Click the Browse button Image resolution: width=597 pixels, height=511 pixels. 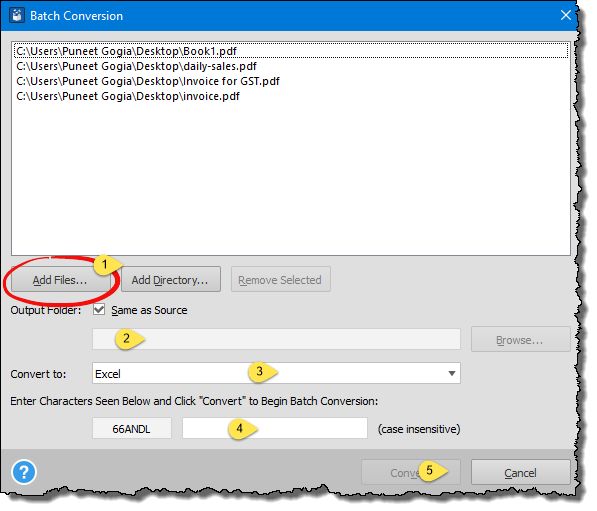tap(520, 339)
